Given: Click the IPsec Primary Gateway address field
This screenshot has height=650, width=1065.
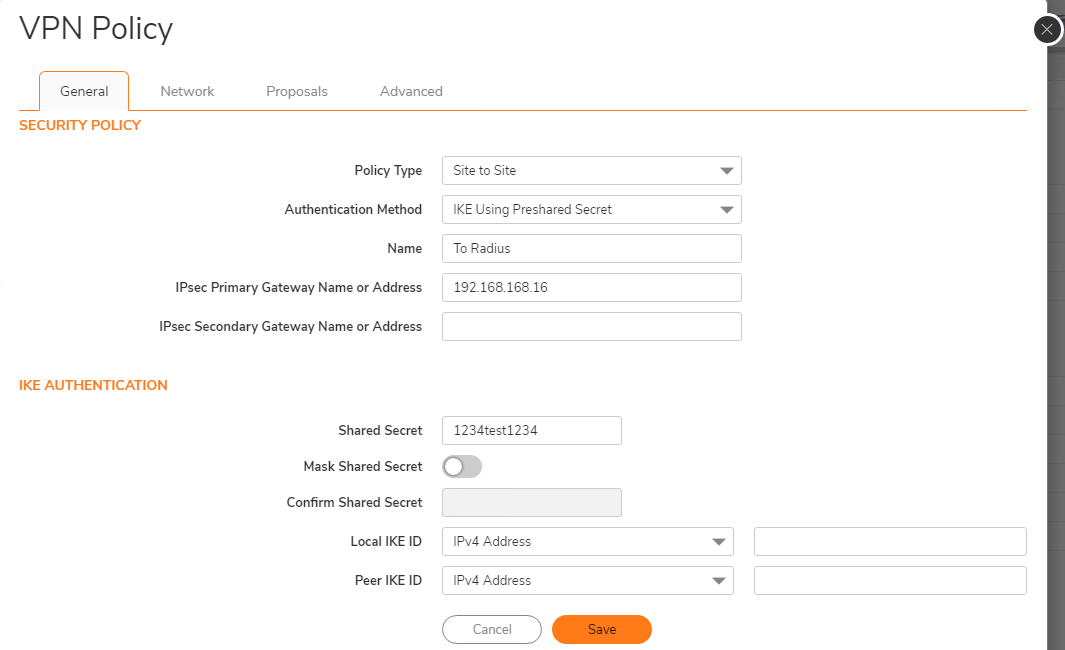Looking at the screenshot, I should click(x=591, y=287).
